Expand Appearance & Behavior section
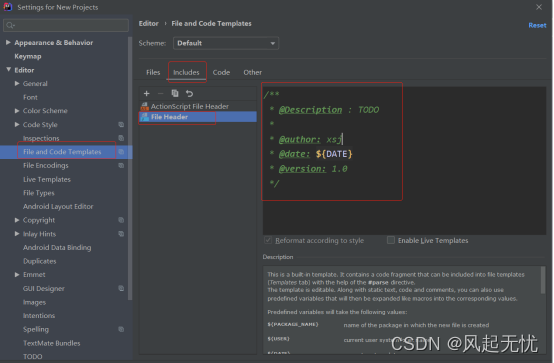 tap(8, 42)
